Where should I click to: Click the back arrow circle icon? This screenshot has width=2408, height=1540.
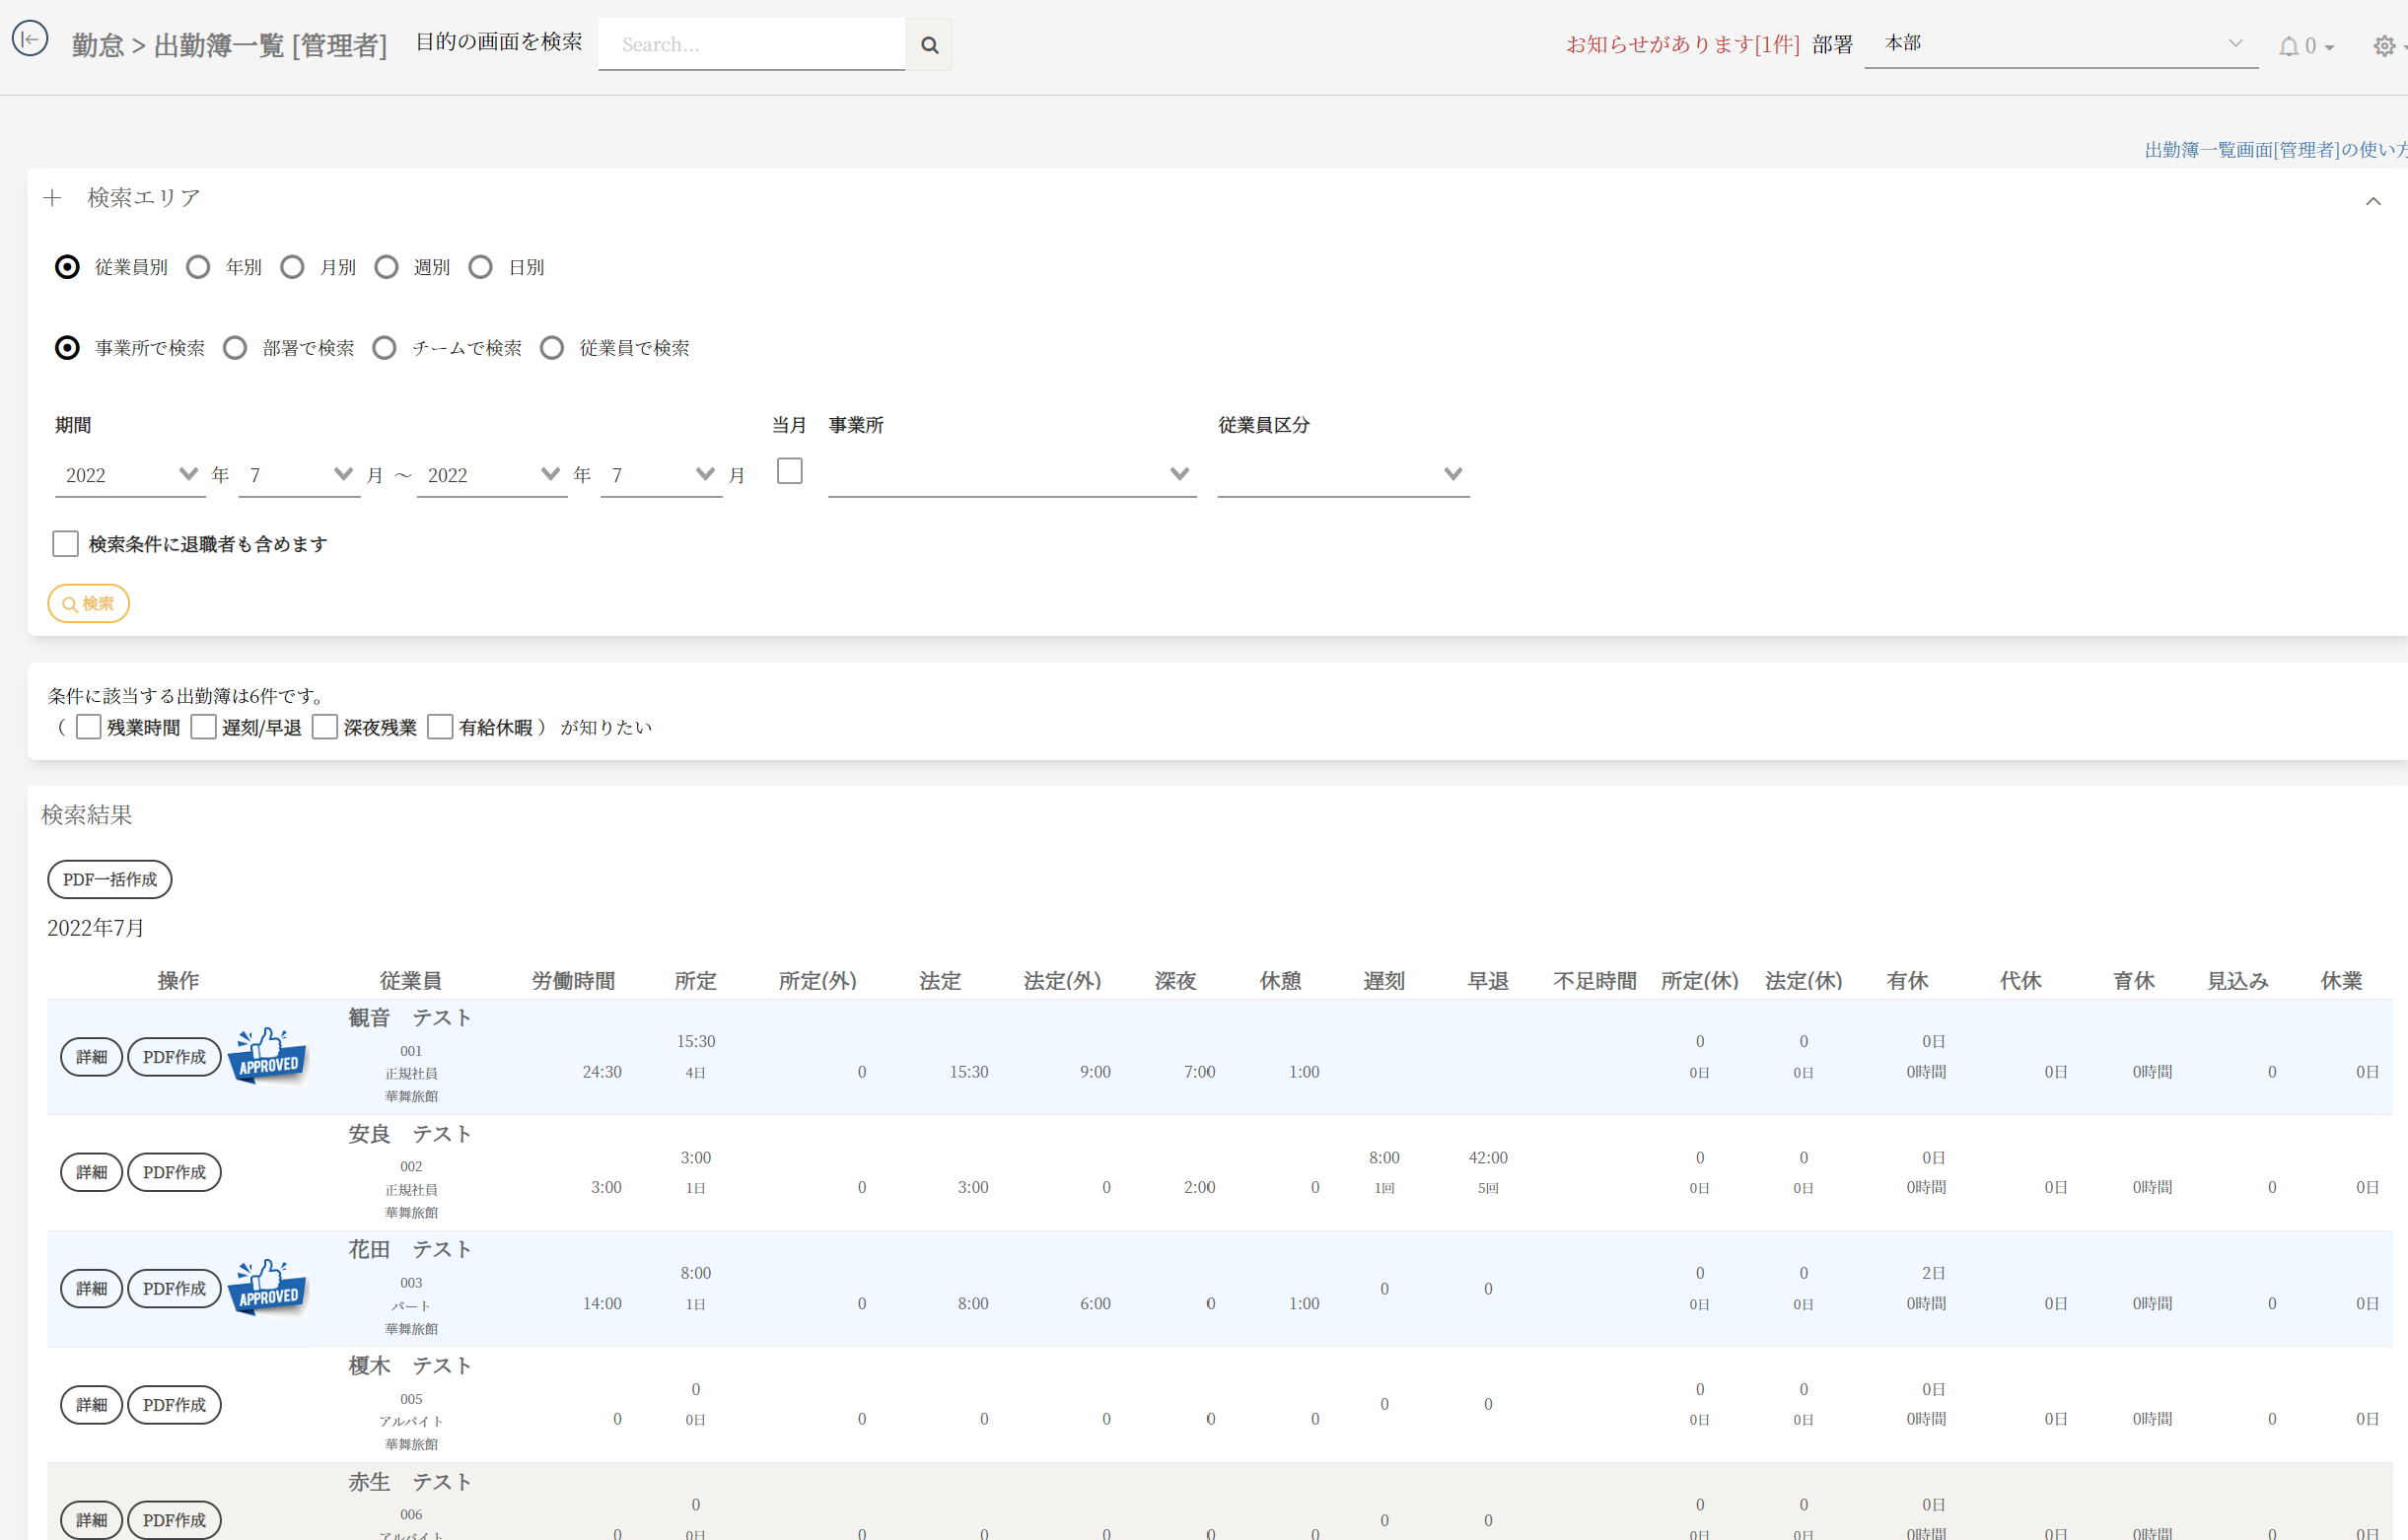pos(30,39)
